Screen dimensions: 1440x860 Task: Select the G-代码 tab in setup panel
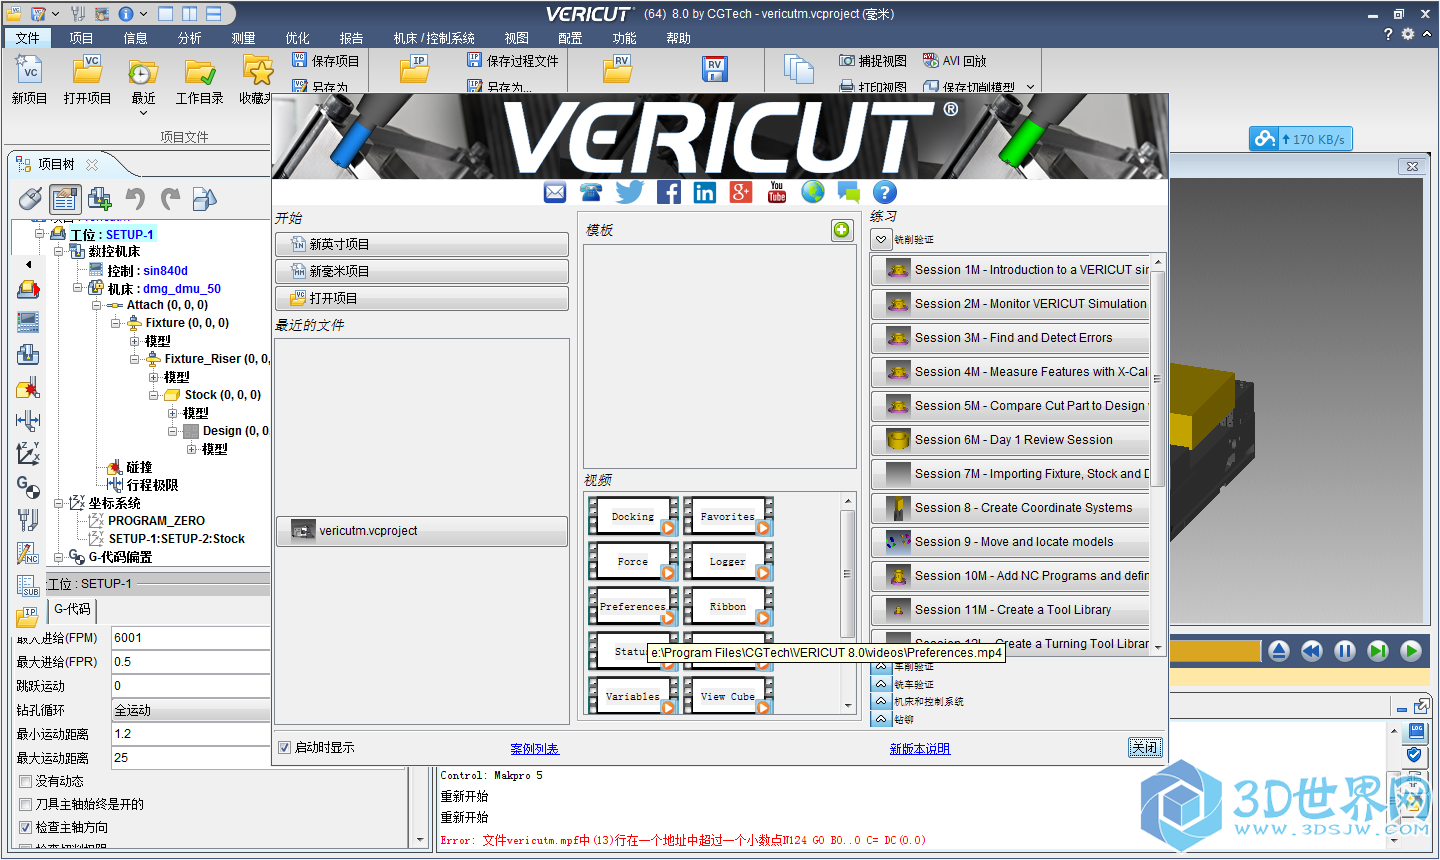coord(72,608)
